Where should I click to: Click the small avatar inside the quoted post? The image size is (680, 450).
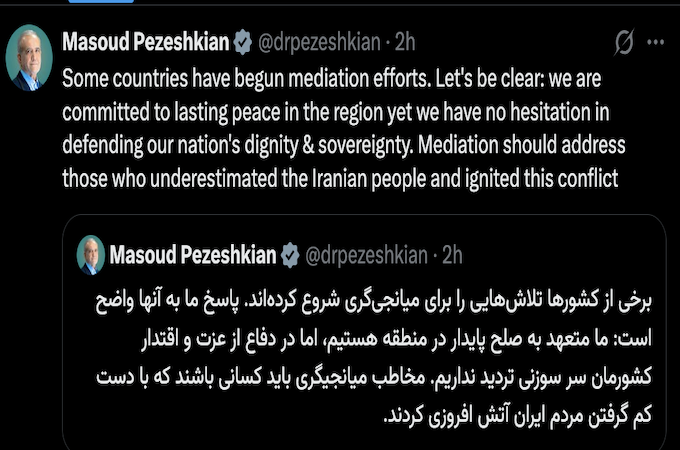coord(92,254)
